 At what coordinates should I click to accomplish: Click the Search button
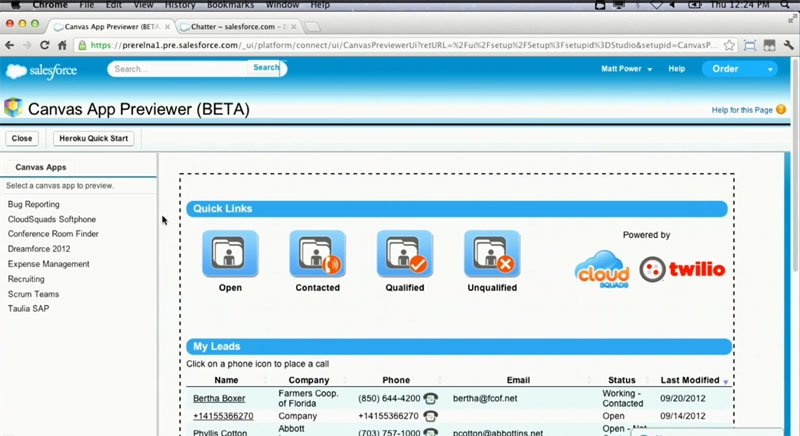point(266,68)
